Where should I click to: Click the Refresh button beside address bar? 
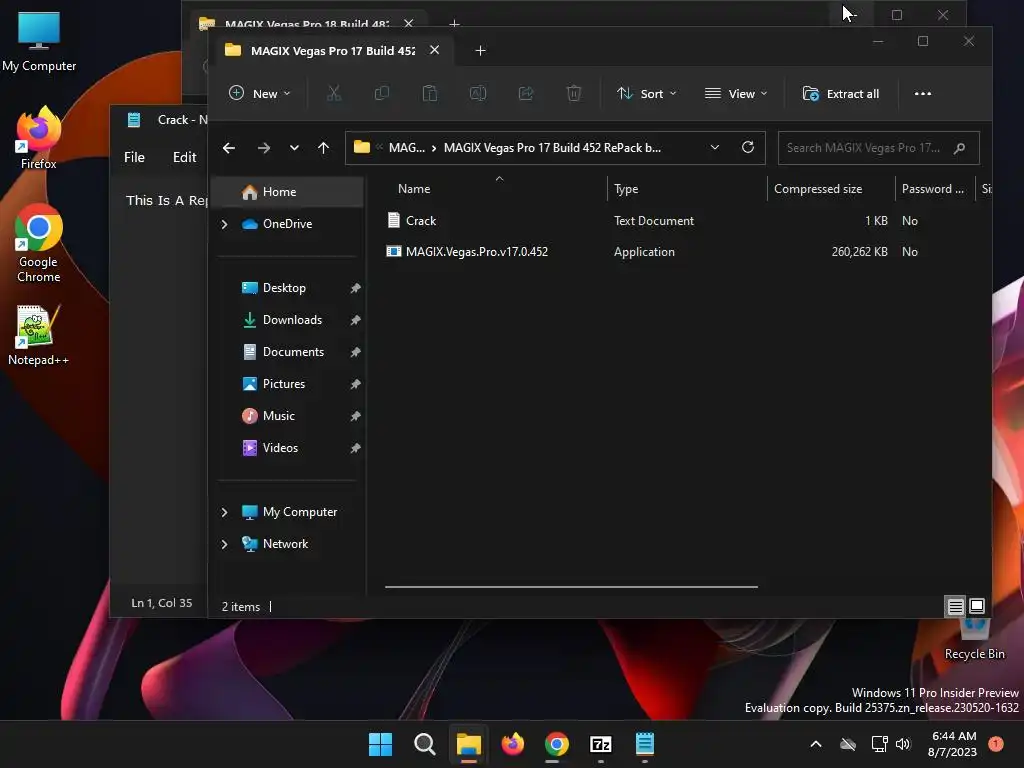click(748, 147)
